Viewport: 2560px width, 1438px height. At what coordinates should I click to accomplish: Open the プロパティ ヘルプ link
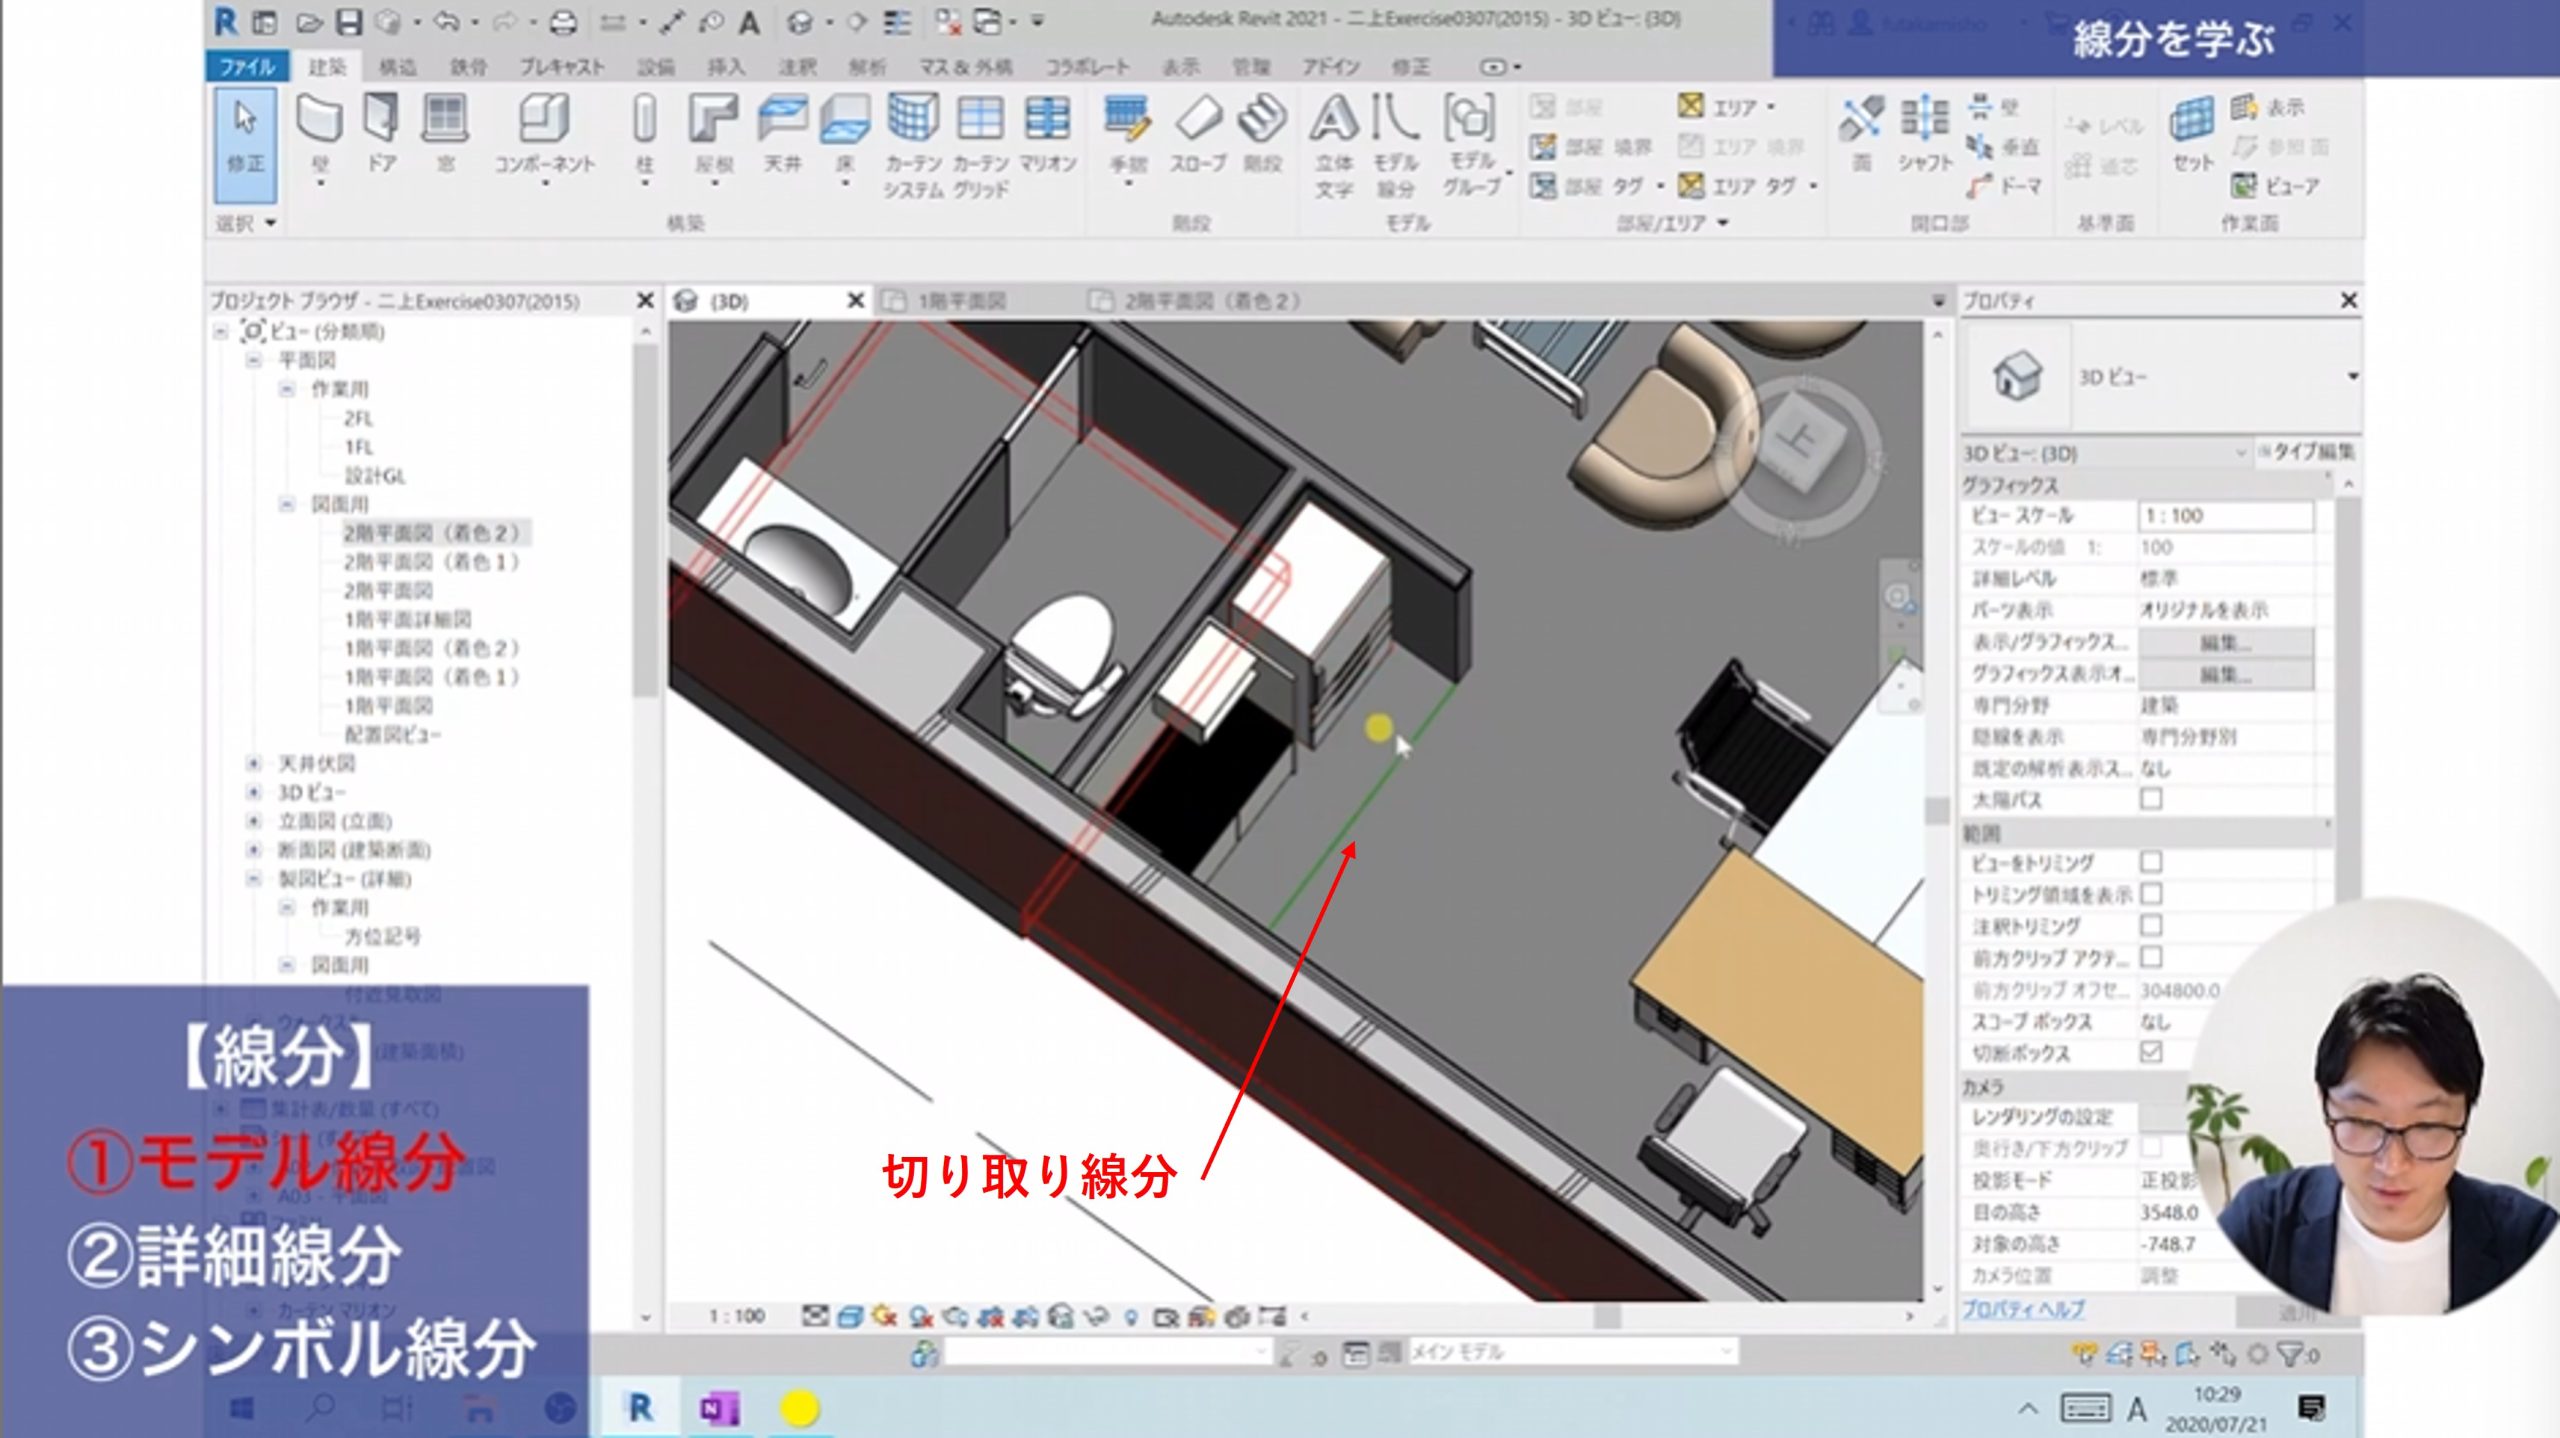[2023, 1309]
